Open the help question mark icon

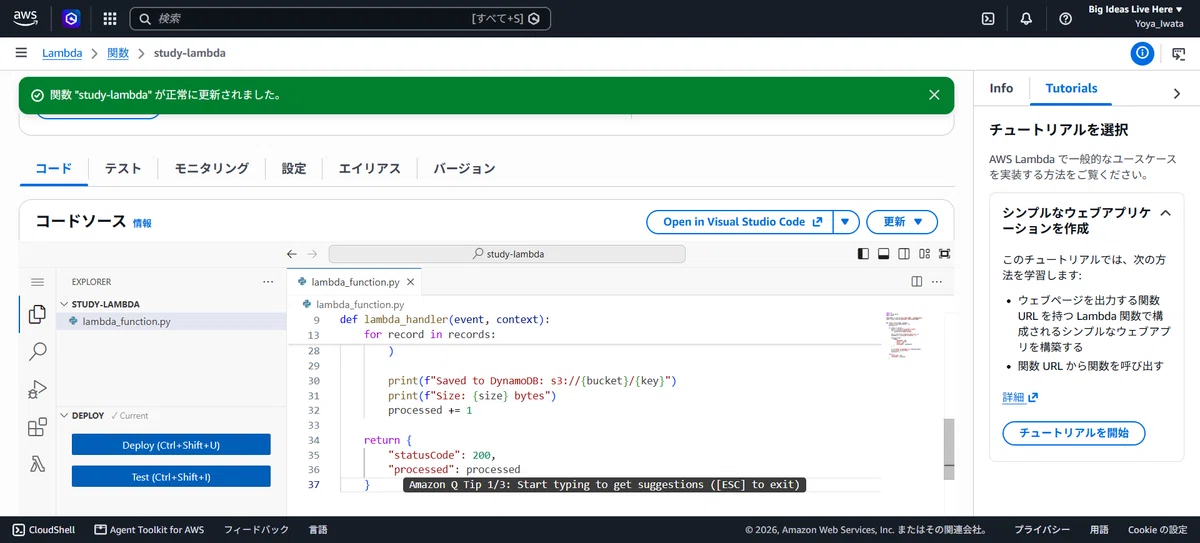click(x=1065, y=18)
